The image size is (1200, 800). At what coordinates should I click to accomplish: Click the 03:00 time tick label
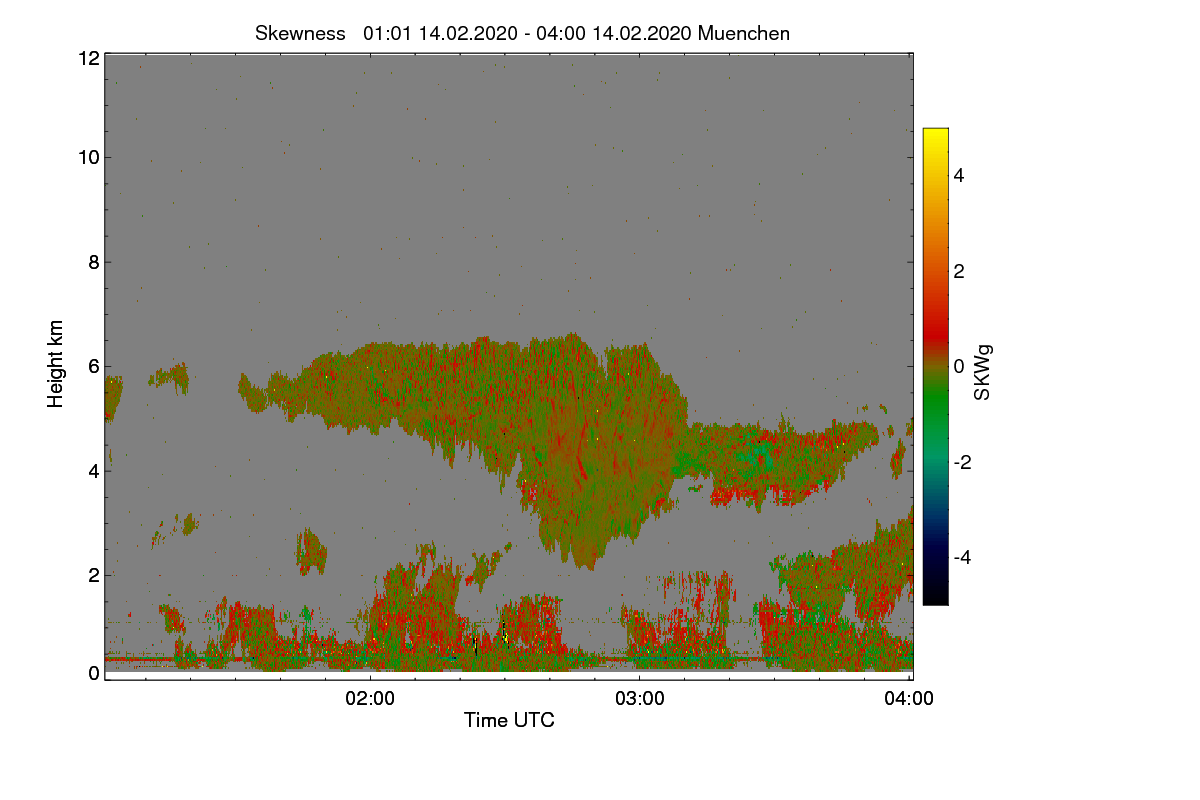[x=640, y=699]
